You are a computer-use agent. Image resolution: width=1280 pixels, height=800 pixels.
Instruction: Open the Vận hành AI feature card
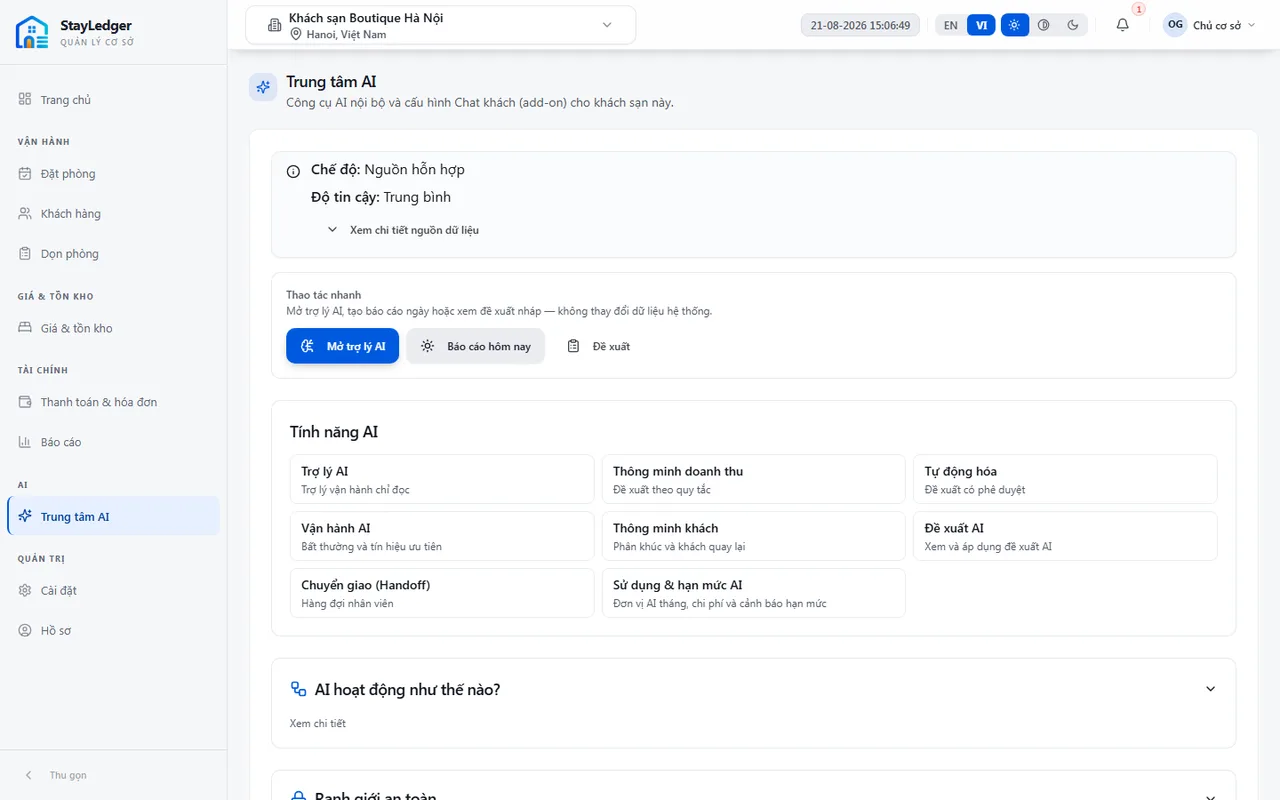(x=442, y=536)
